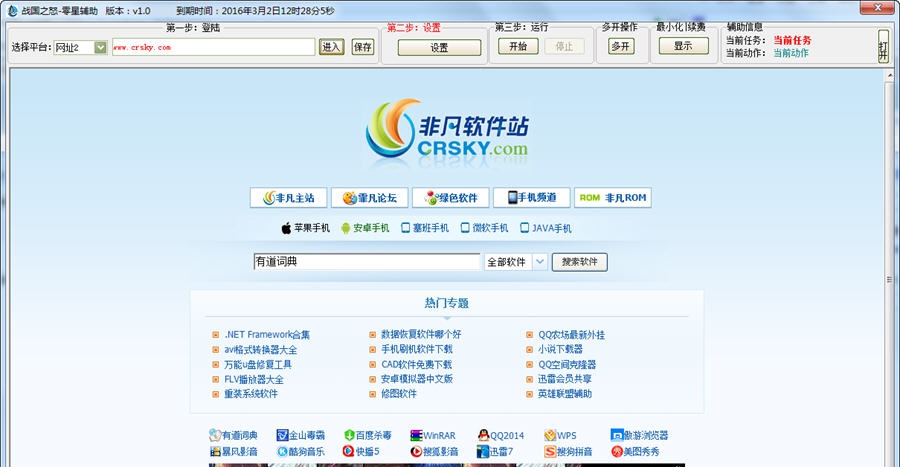
Task: Click the 搜狐影音 icon
Action: click(x=416, y=452)
